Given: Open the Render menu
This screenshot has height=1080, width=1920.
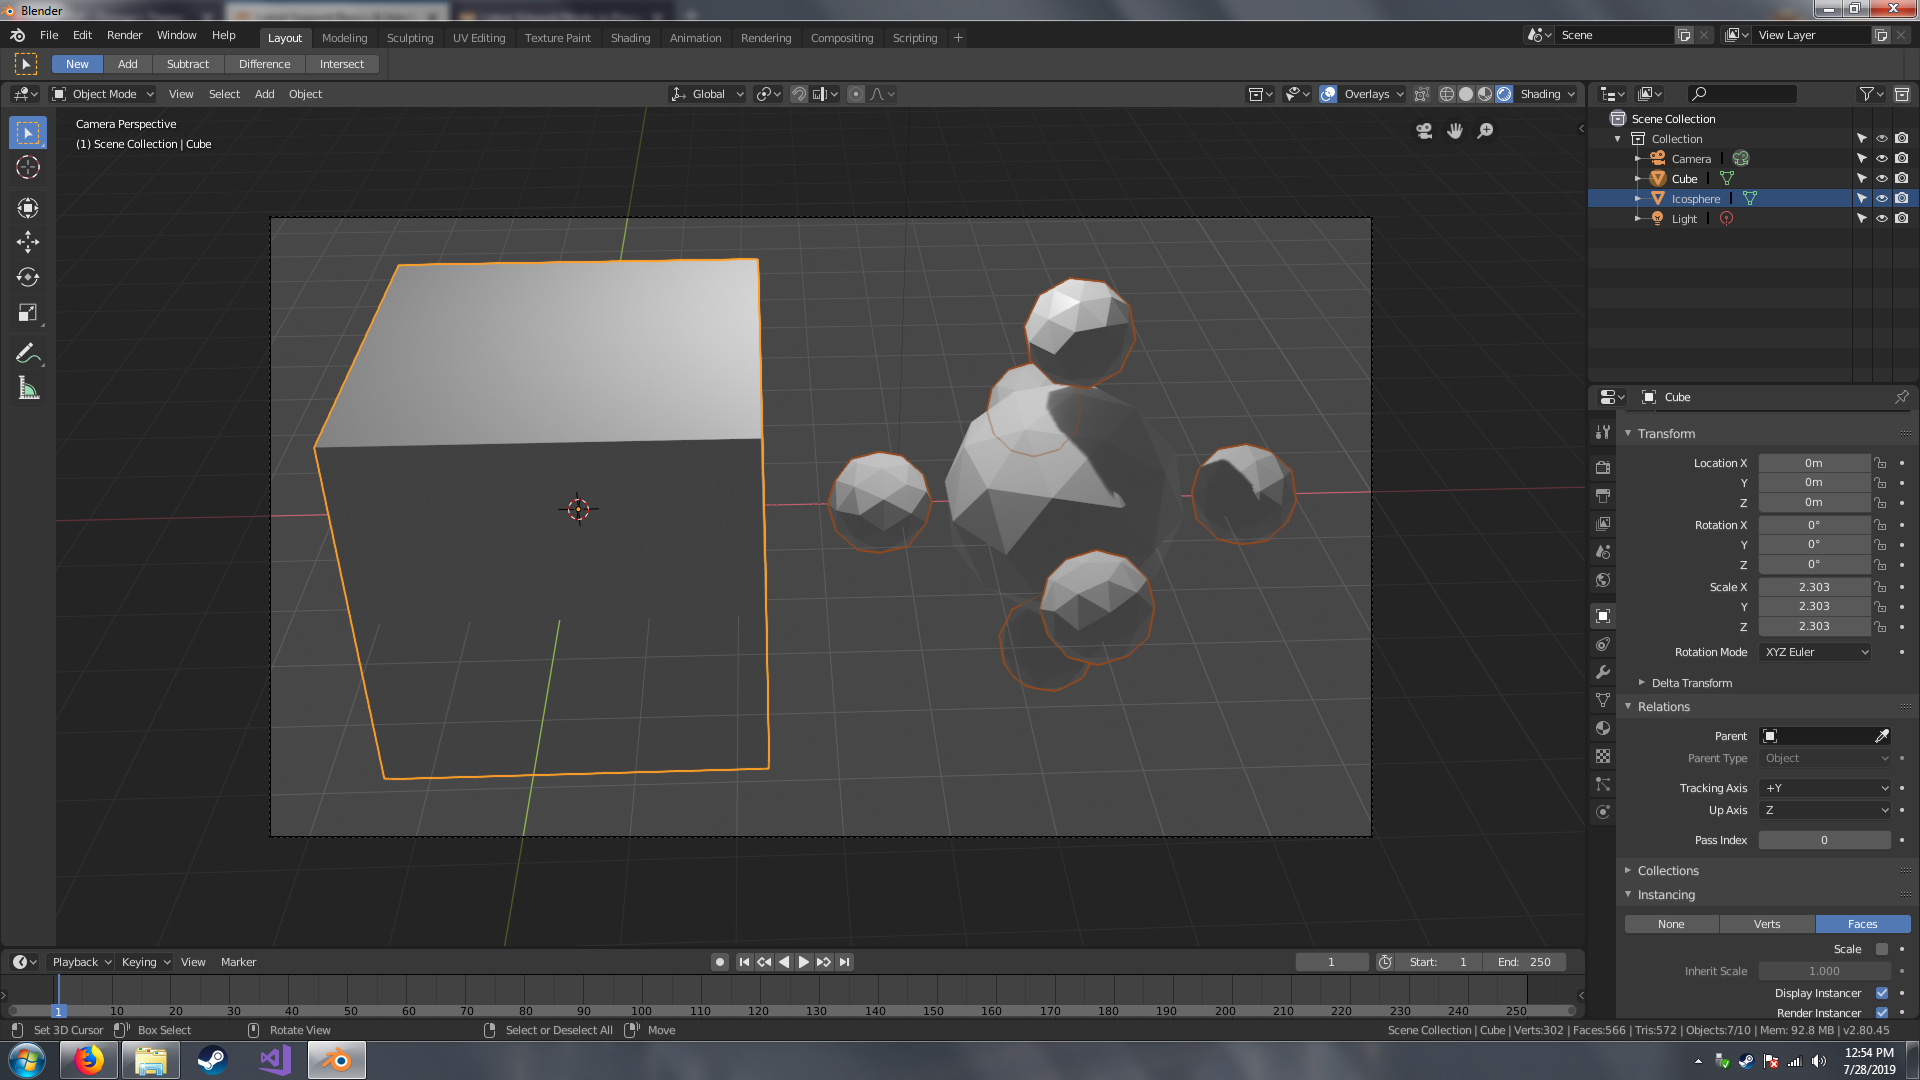Looking at the screenshot, I should [124, 35].
